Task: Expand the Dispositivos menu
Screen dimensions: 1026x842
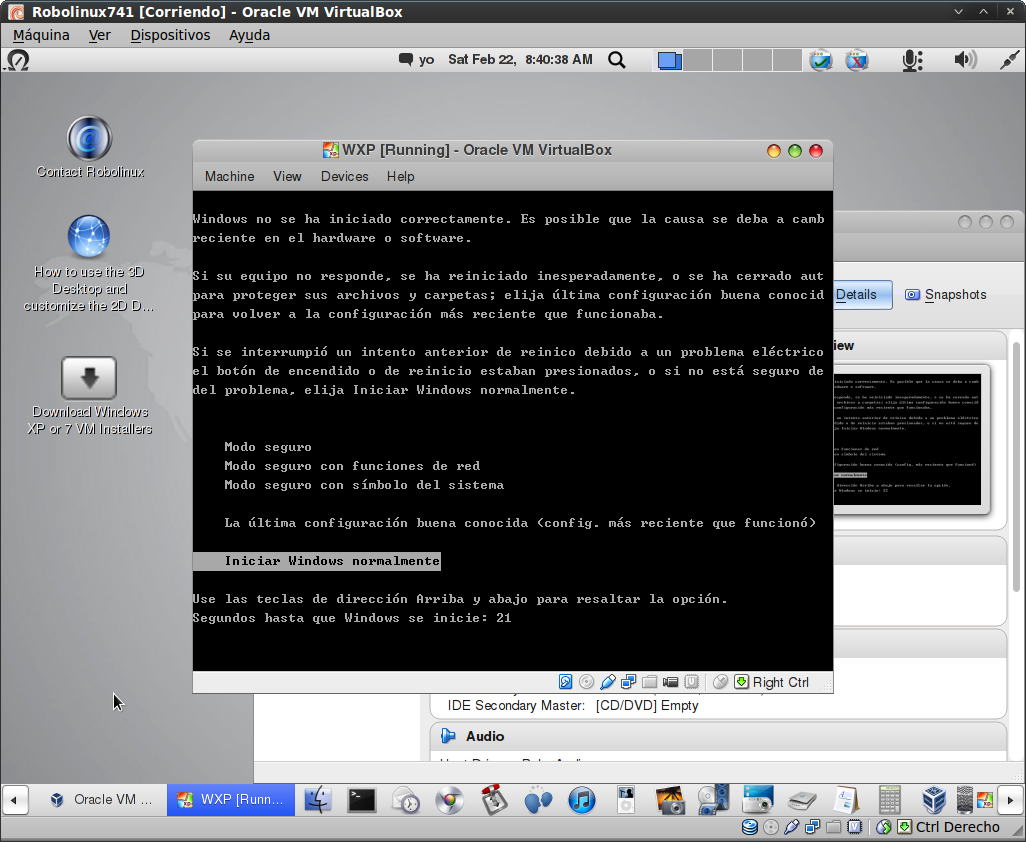Action: 170,35
